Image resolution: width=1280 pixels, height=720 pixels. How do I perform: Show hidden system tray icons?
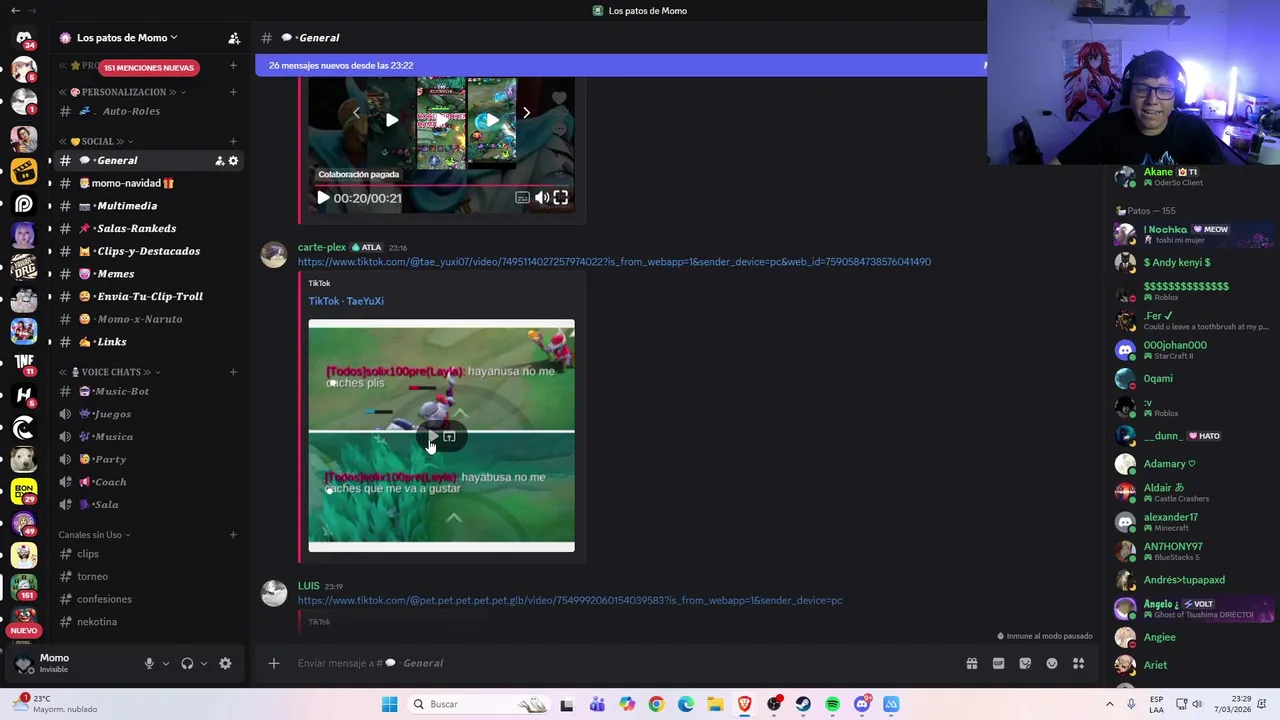coord(1109,704)
